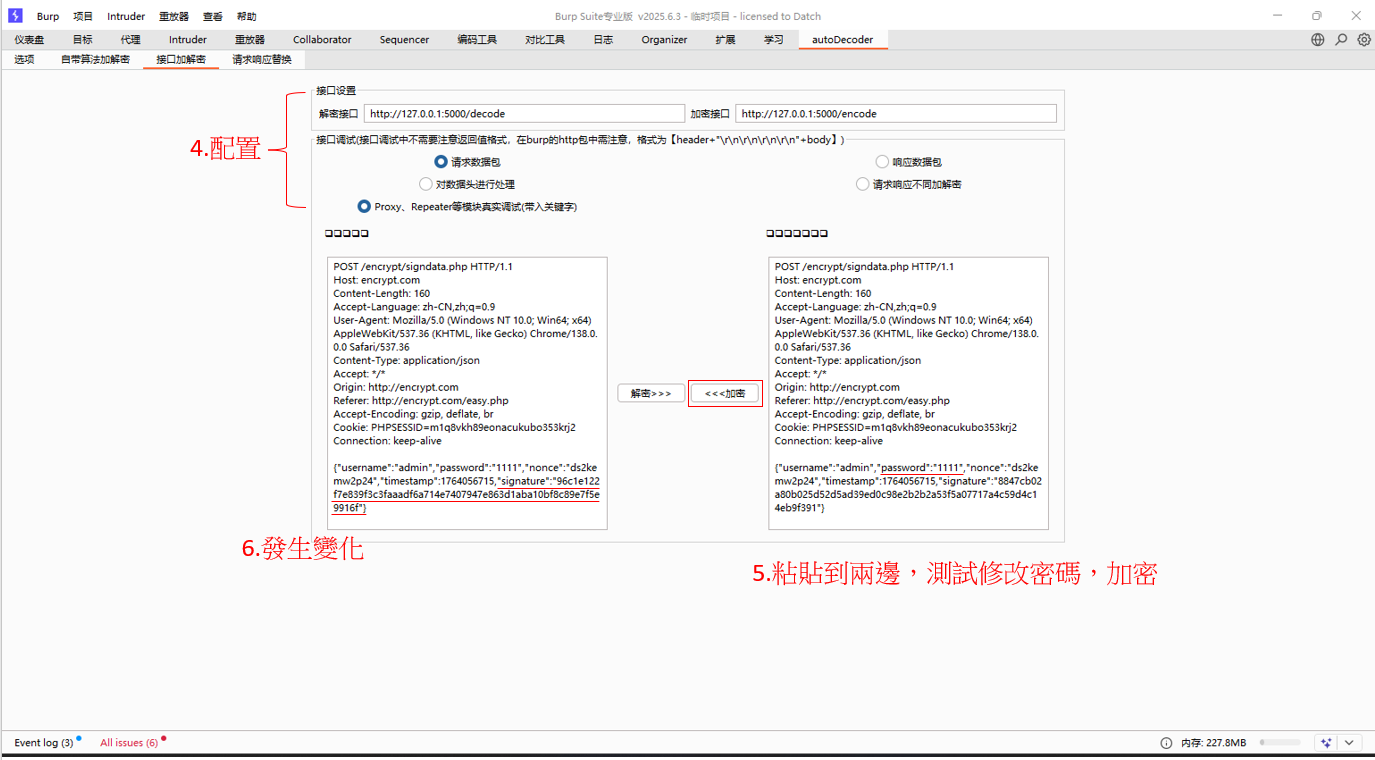Switch to the 目标 tab
1375x760 pixels.
82,40
